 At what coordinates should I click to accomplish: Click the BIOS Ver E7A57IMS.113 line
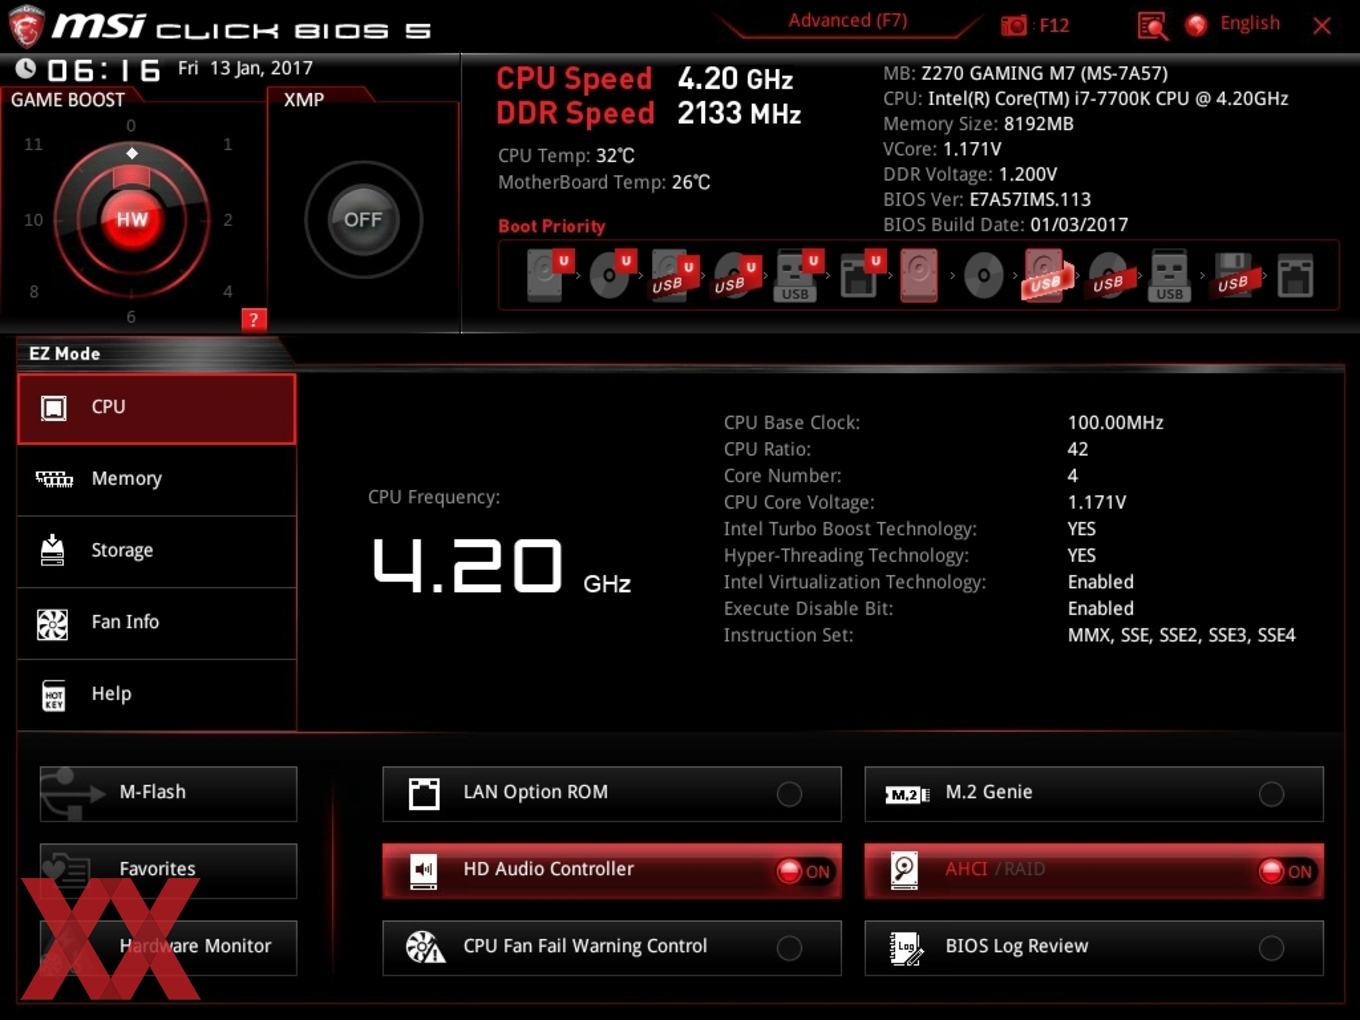987,199
